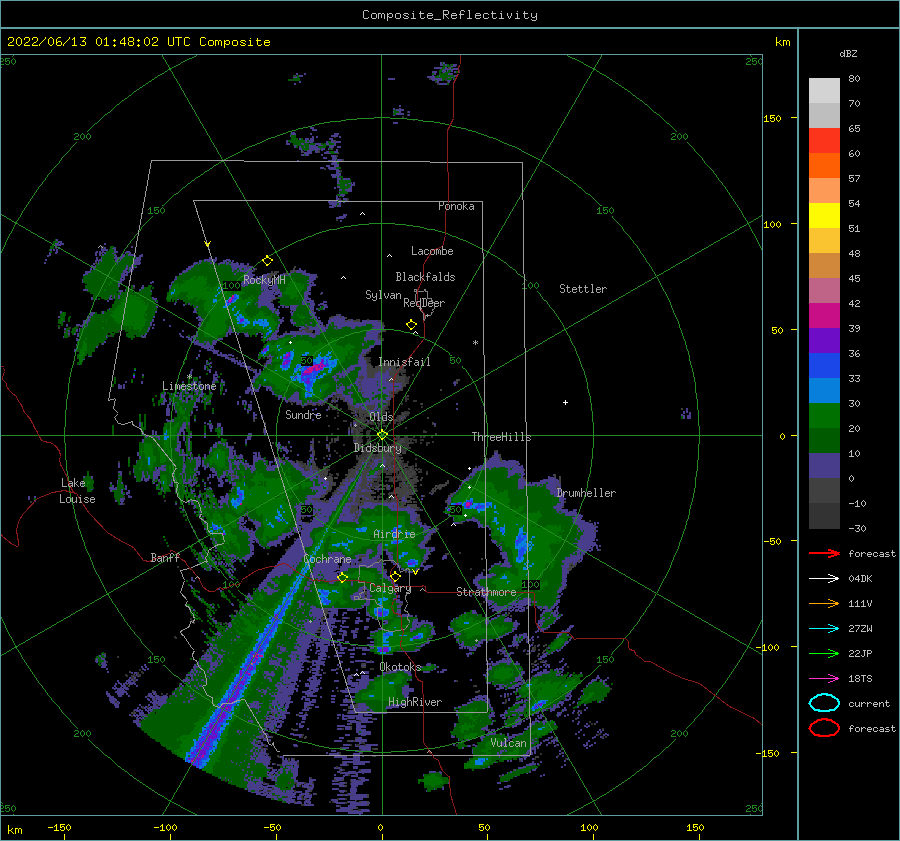The width and height of the screenshot is (900, 841).
Task: Click the Calgary city label
Action: (390, 588)
